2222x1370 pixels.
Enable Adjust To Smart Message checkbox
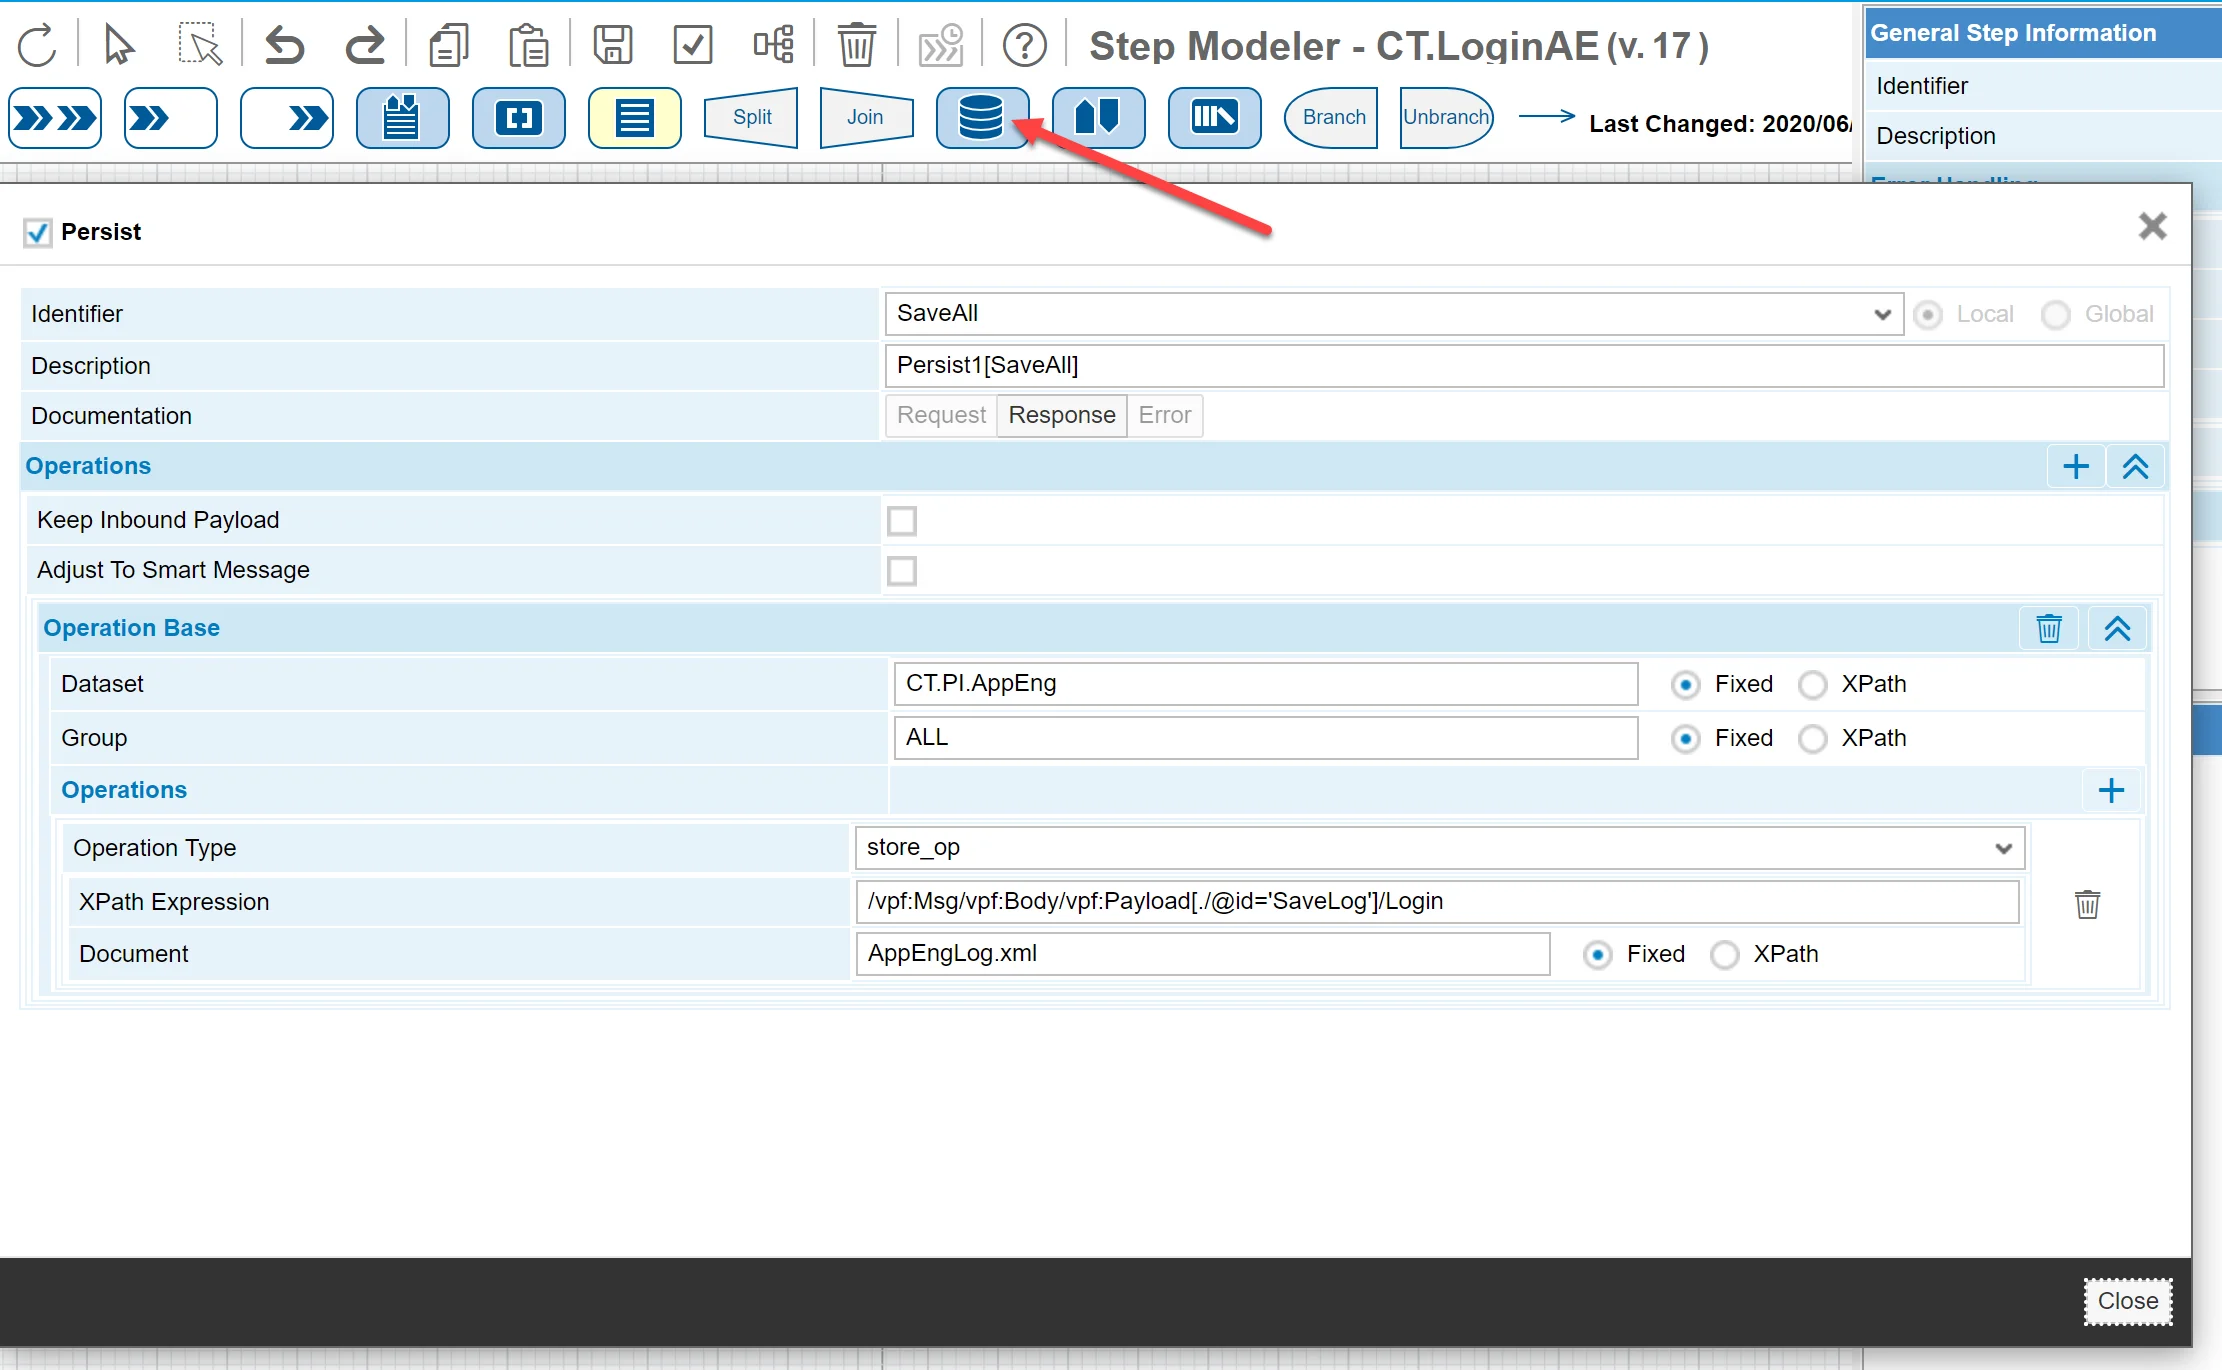(x=902, y=571)
